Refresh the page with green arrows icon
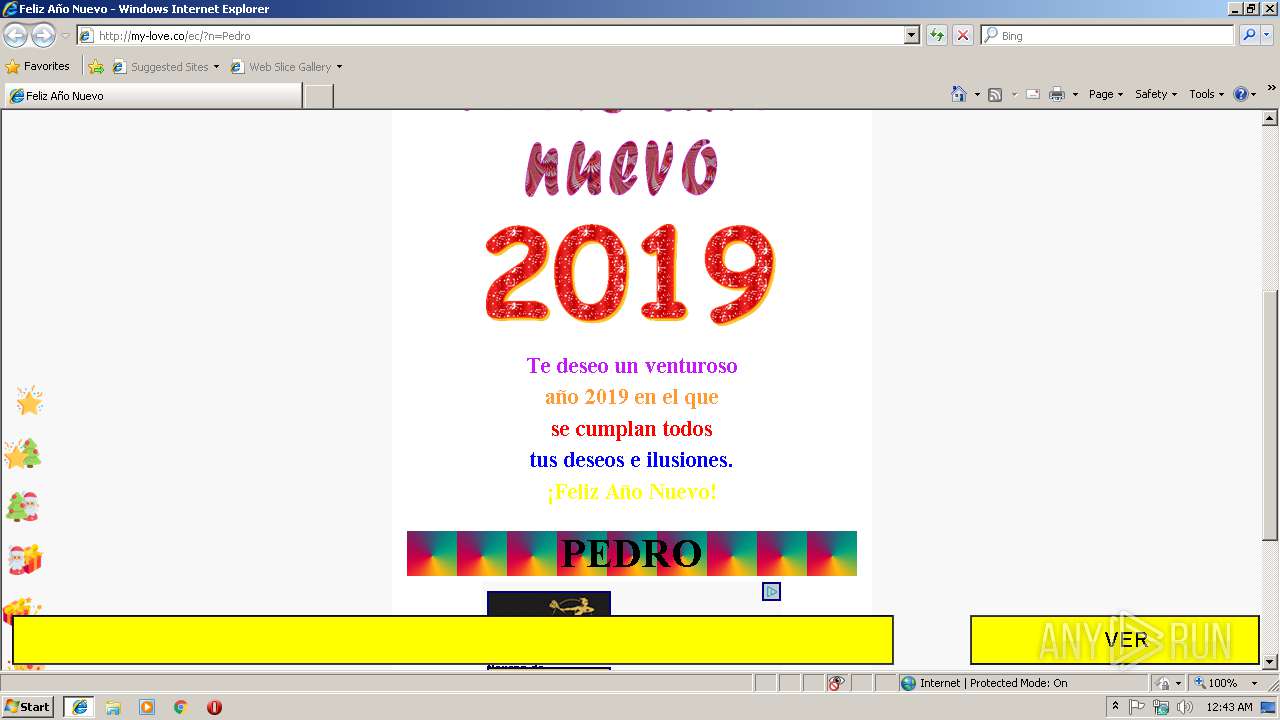Screen dimensions: 1280x720 click(x=937, y=36)
